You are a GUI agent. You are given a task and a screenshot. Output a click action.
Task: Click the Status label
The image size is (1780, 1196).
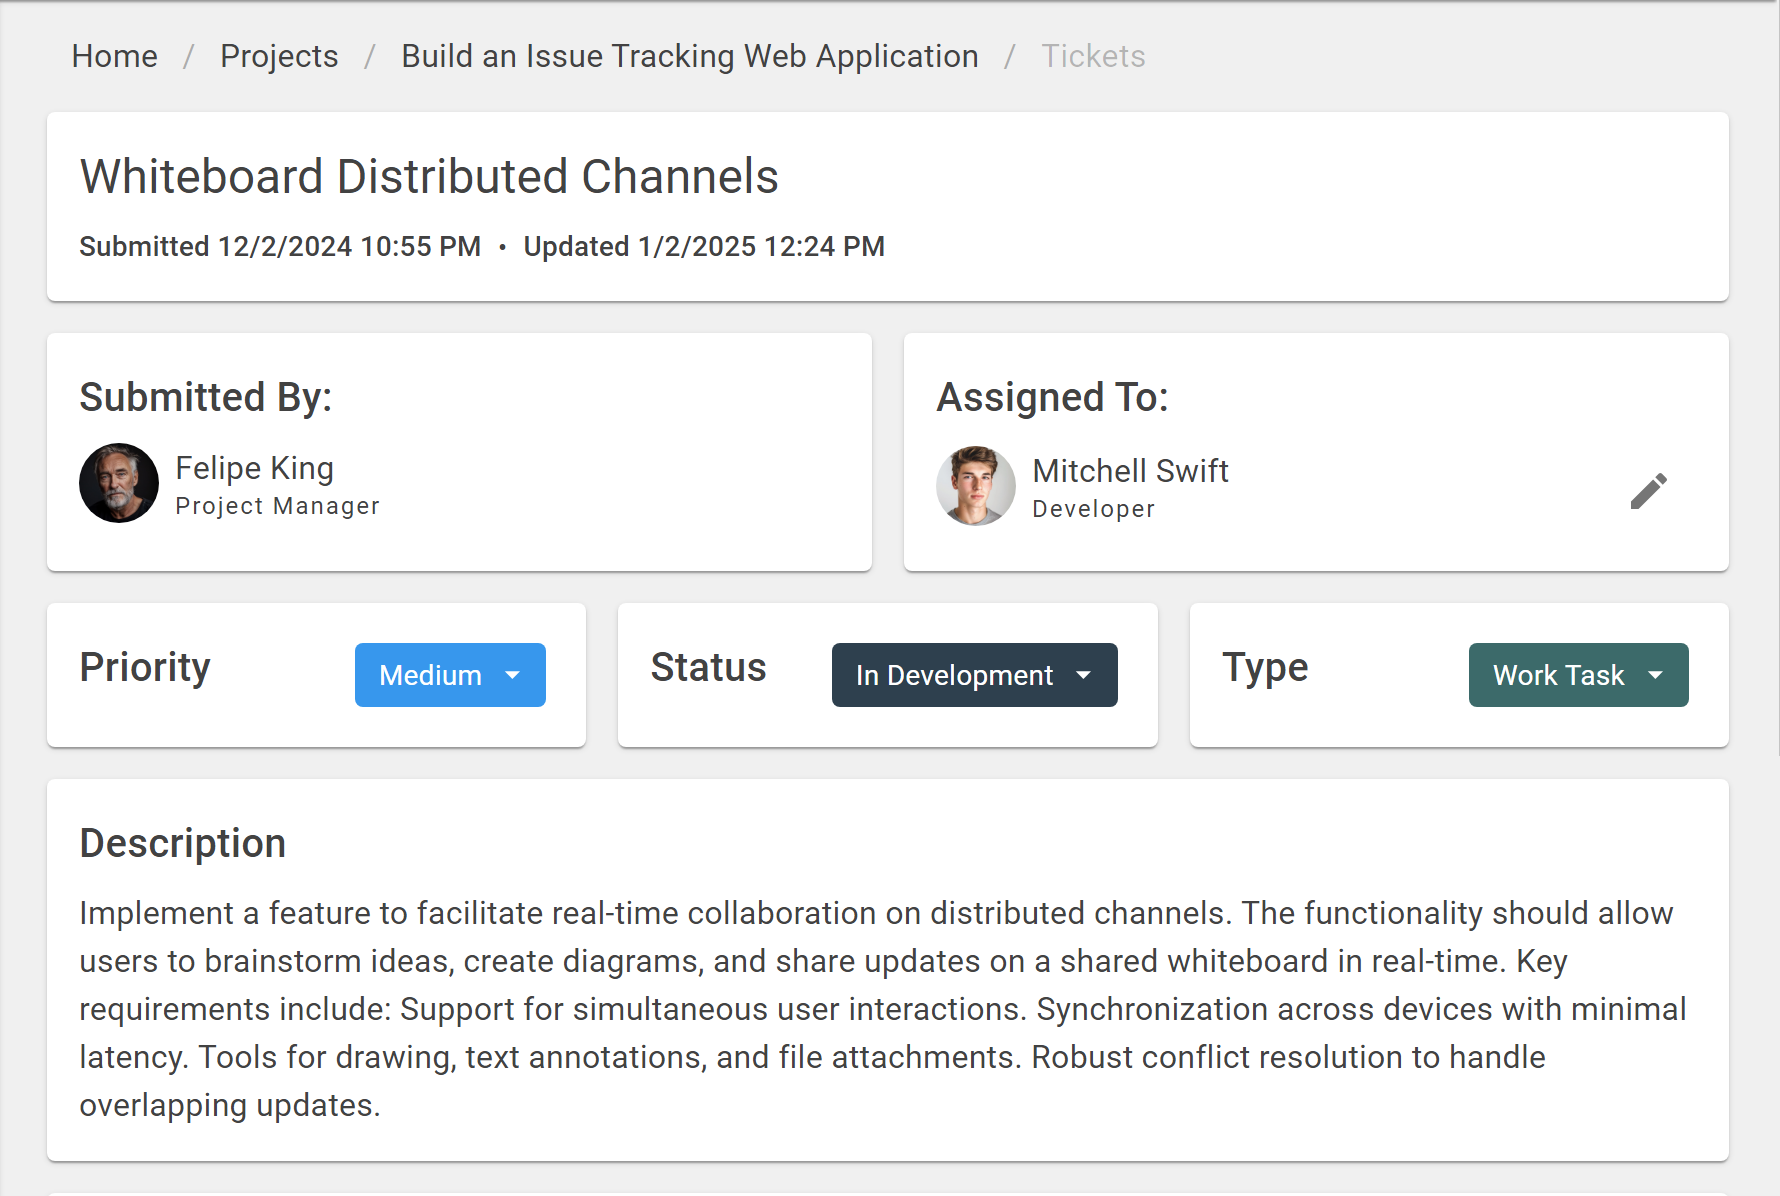pyautogui.click(x=708, y=667)
